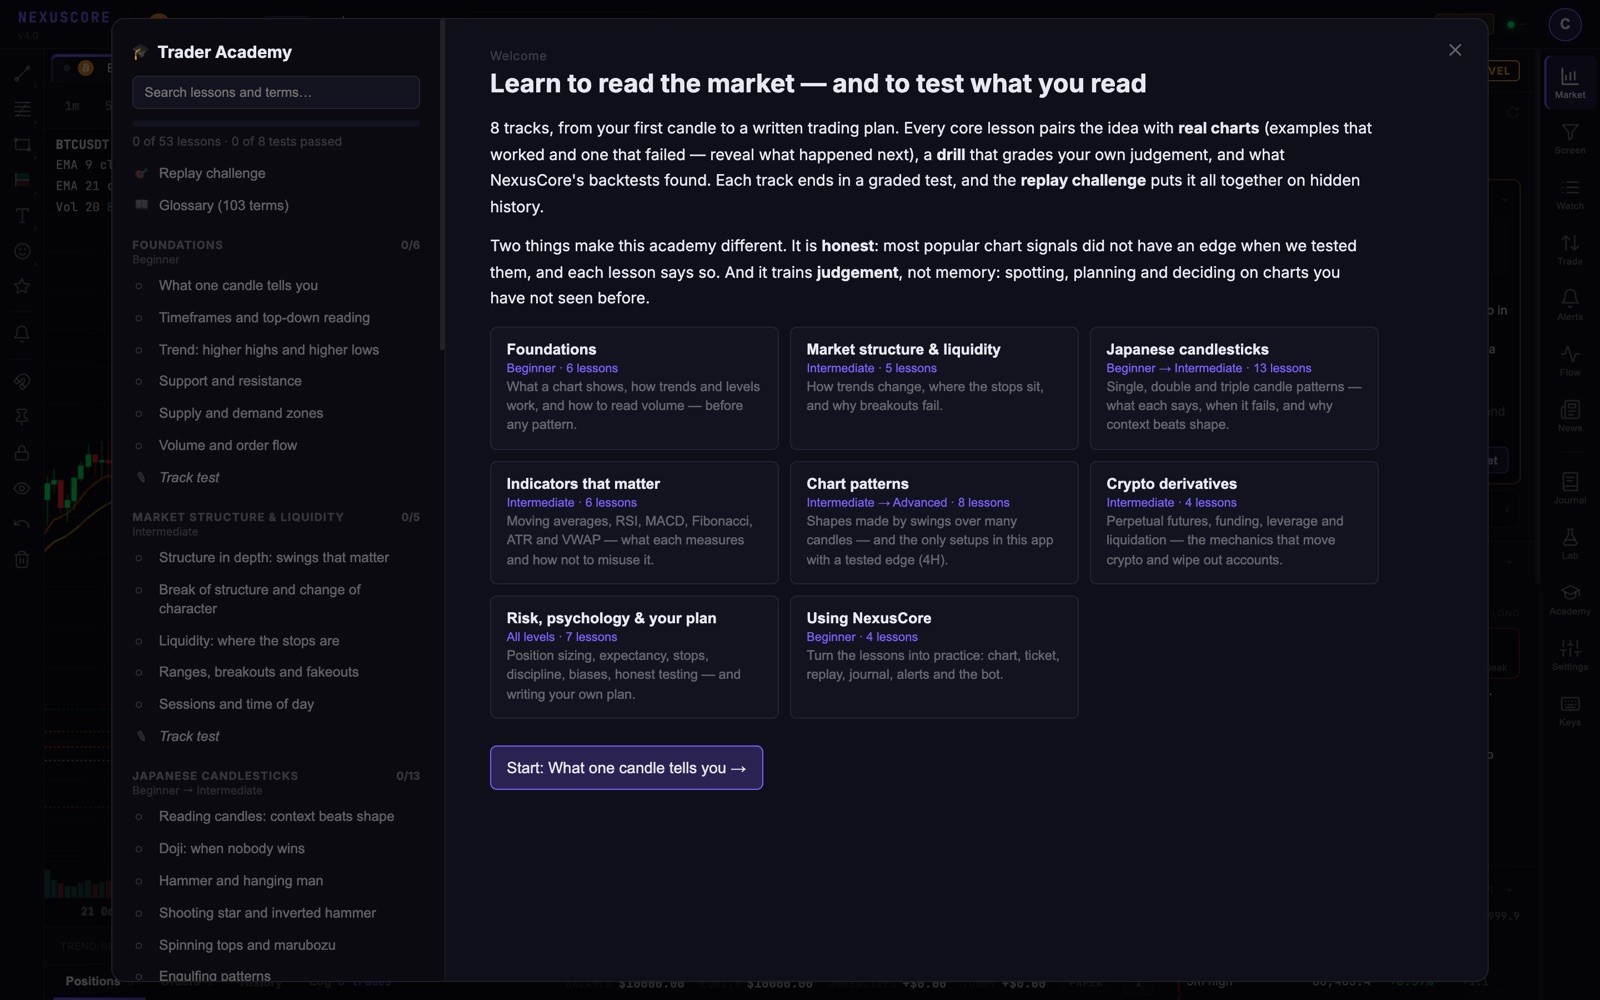Open the Flow panel icon
1600x1000 pixels.
coord(1569,361)
